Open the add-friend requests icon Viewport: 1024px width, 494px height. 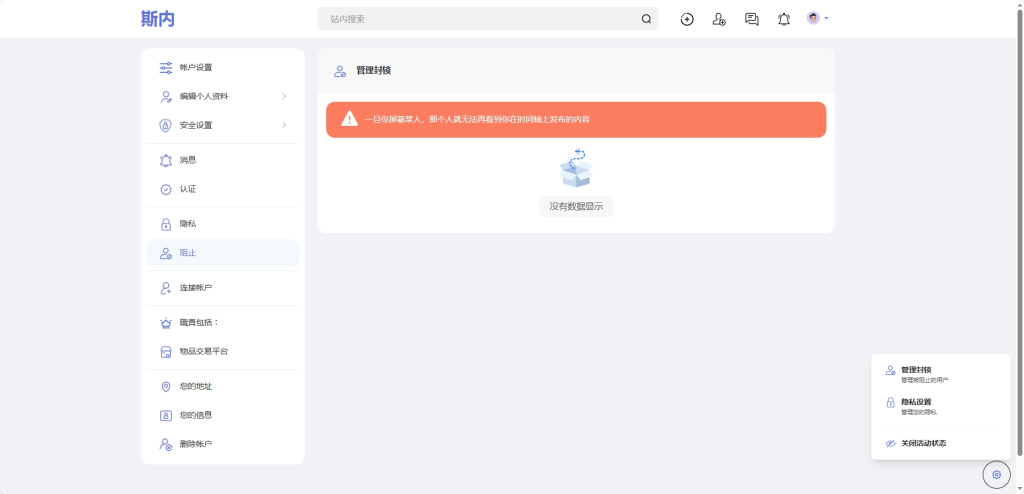point(719,19)
